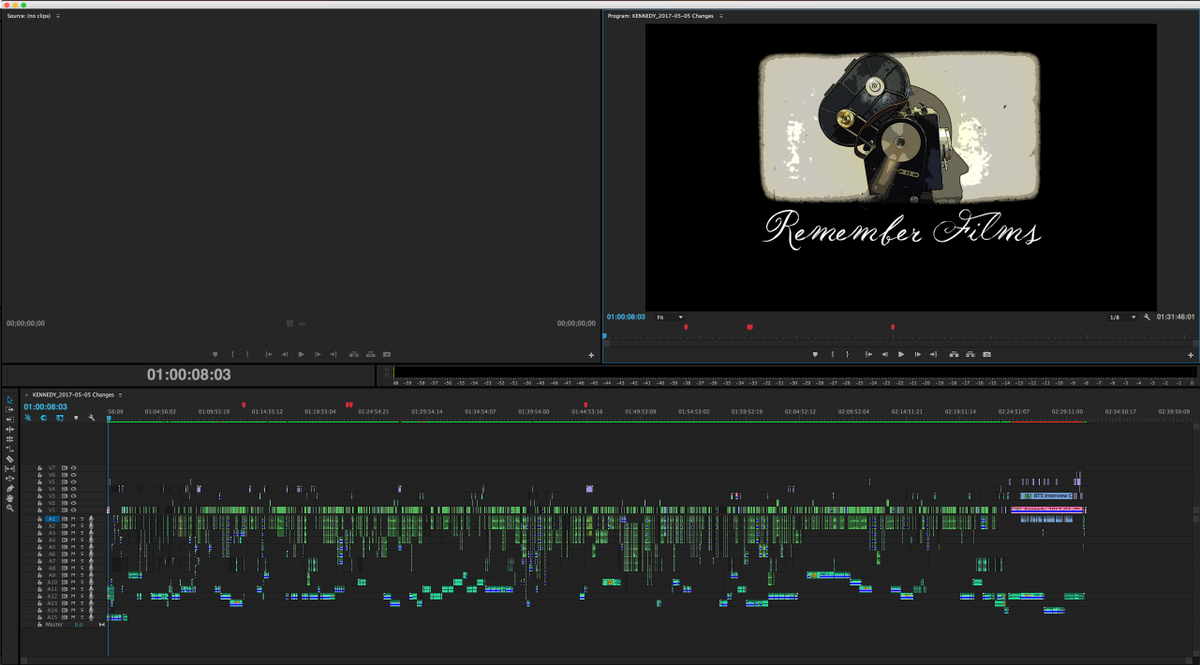
Task: Click Lift button in Program monitor
Action: tap(954, 354)
